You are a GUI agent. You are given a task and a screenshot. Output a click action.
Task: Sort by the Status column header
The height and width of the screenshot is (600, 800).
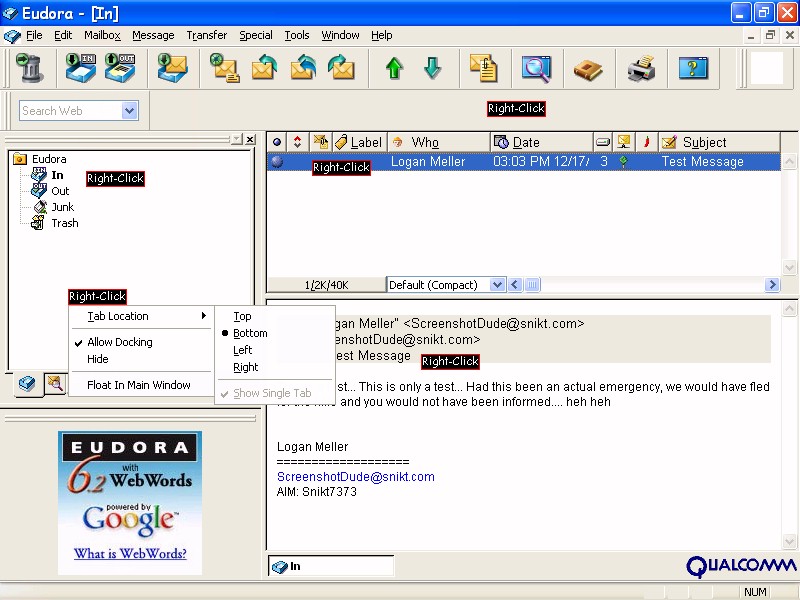277,142
